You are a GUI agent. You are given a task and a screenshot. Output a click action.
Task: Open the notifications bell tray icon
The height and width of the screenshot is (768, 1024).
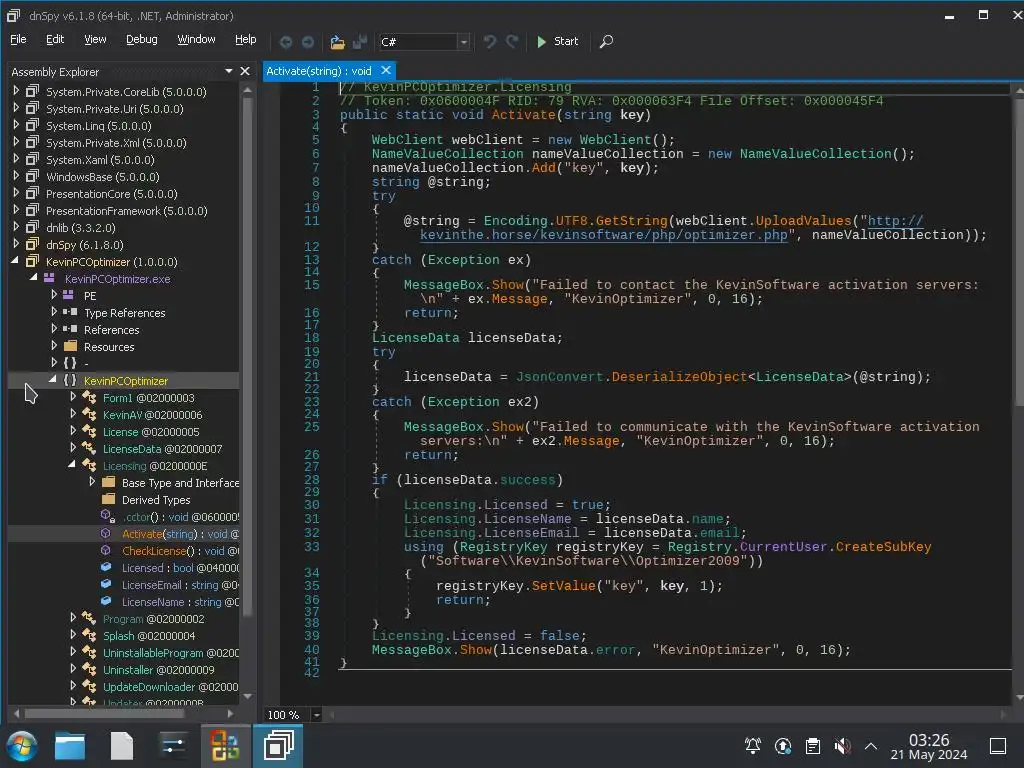752,746
